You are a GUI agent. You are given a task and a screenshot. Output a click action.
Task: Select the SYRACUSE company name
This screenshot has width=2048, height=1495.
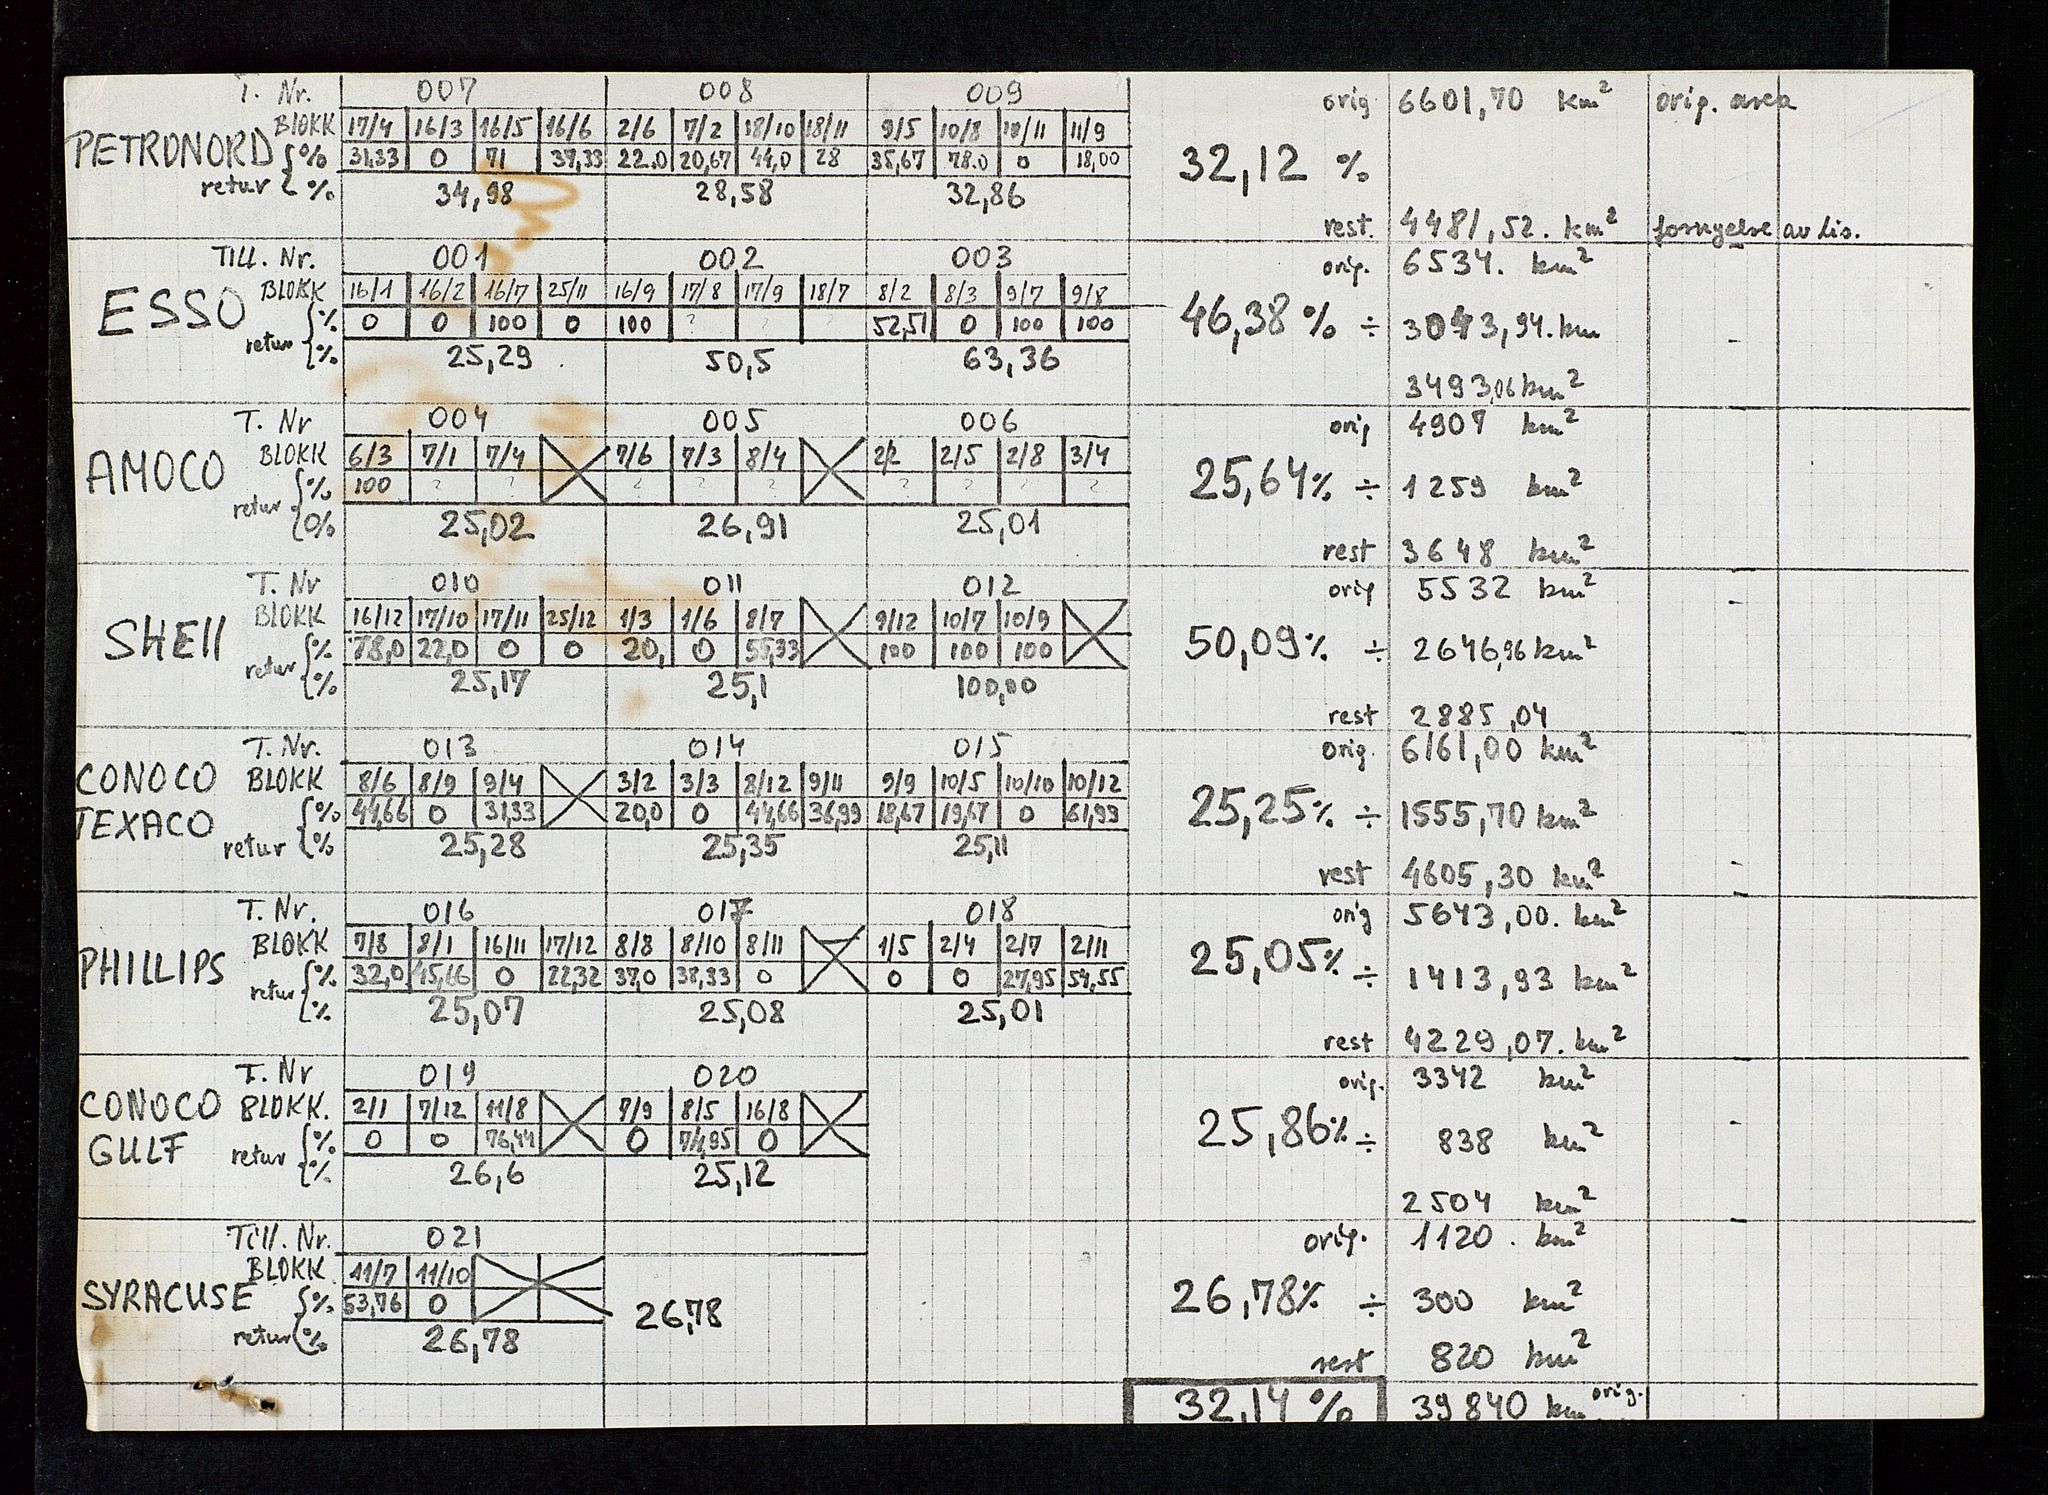(165, 1298)
